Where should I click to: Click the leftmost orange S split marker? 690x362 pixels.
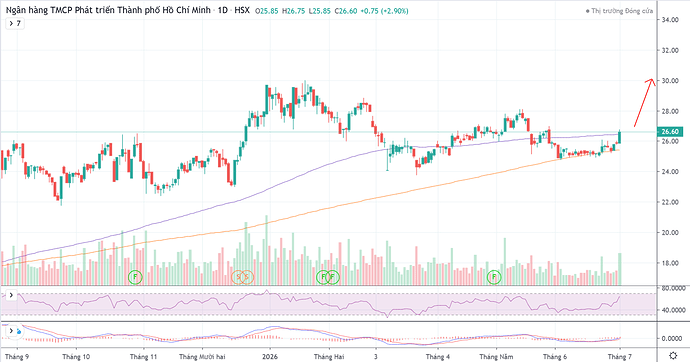pos(238,277)
